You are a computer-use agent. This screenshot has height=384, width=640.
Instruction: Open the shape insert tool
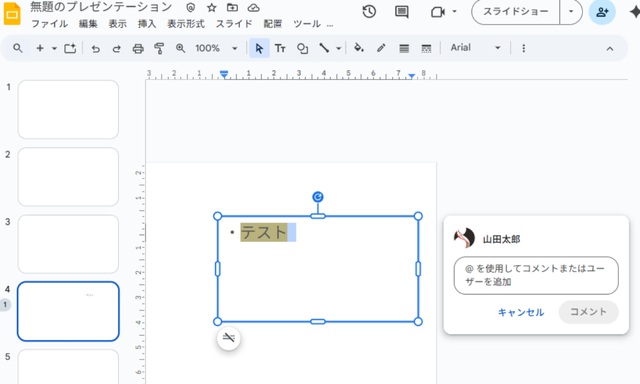point(302,48)
